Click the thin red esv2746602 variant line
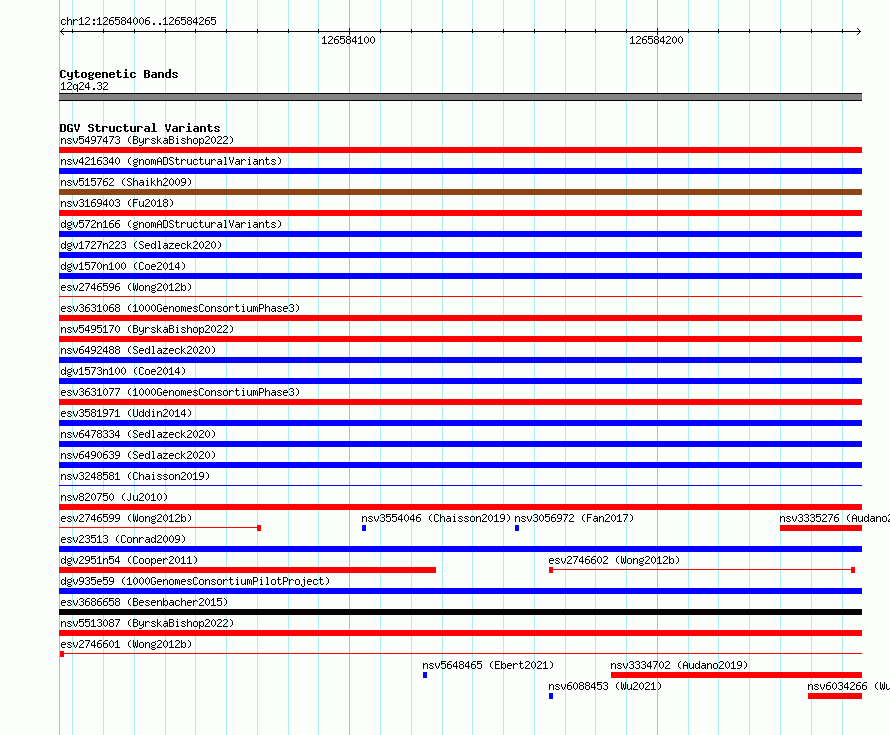This screenshot has height=735, width=890. tap(702, 570)
